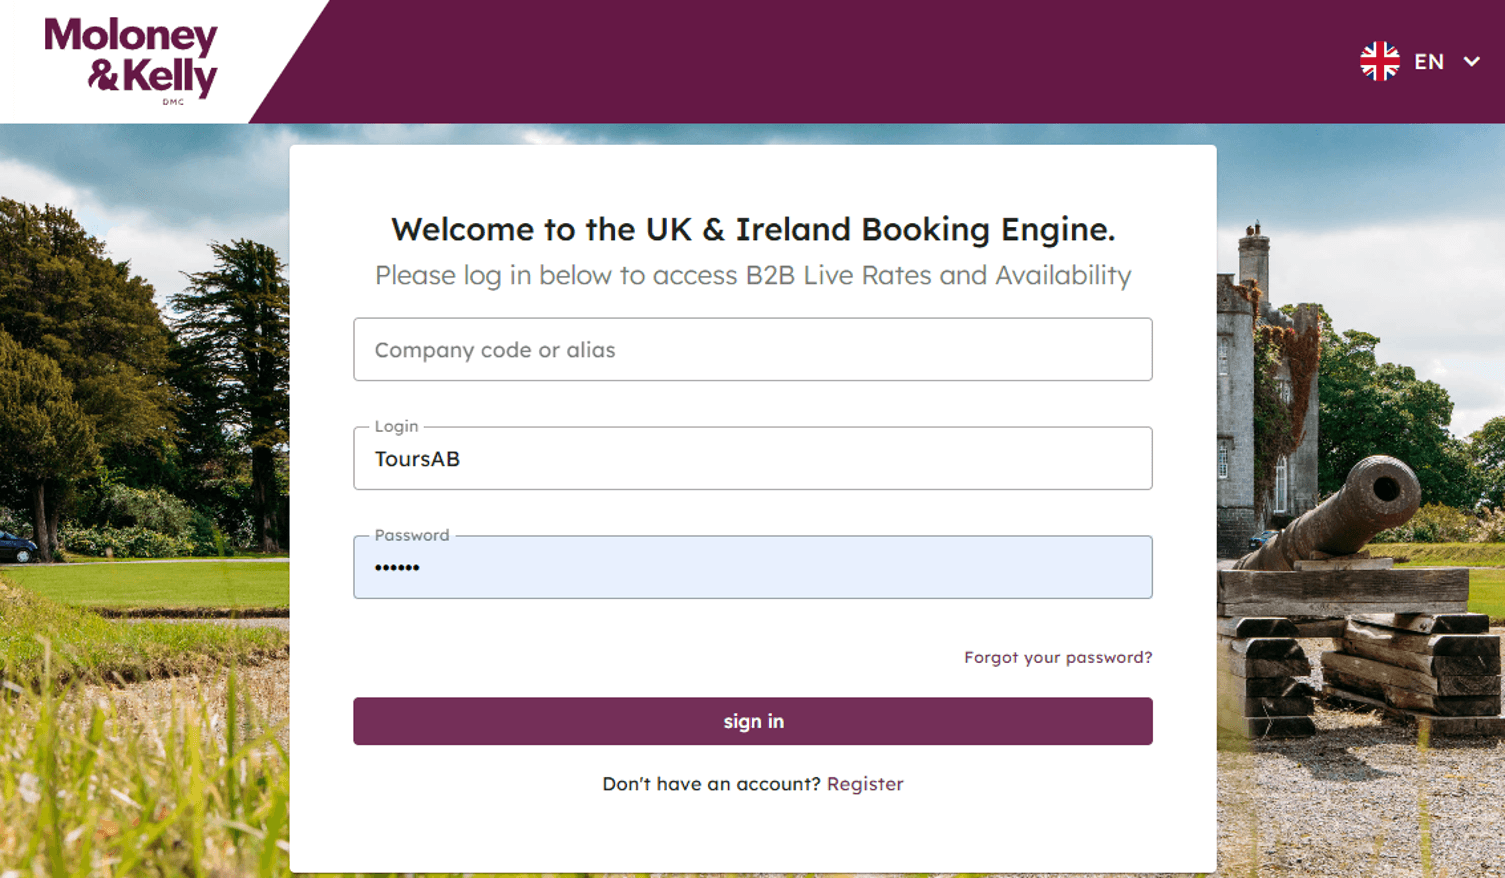Click the "Don't have an account?" text
1505x878 pixels.
(x=711, y=784)
